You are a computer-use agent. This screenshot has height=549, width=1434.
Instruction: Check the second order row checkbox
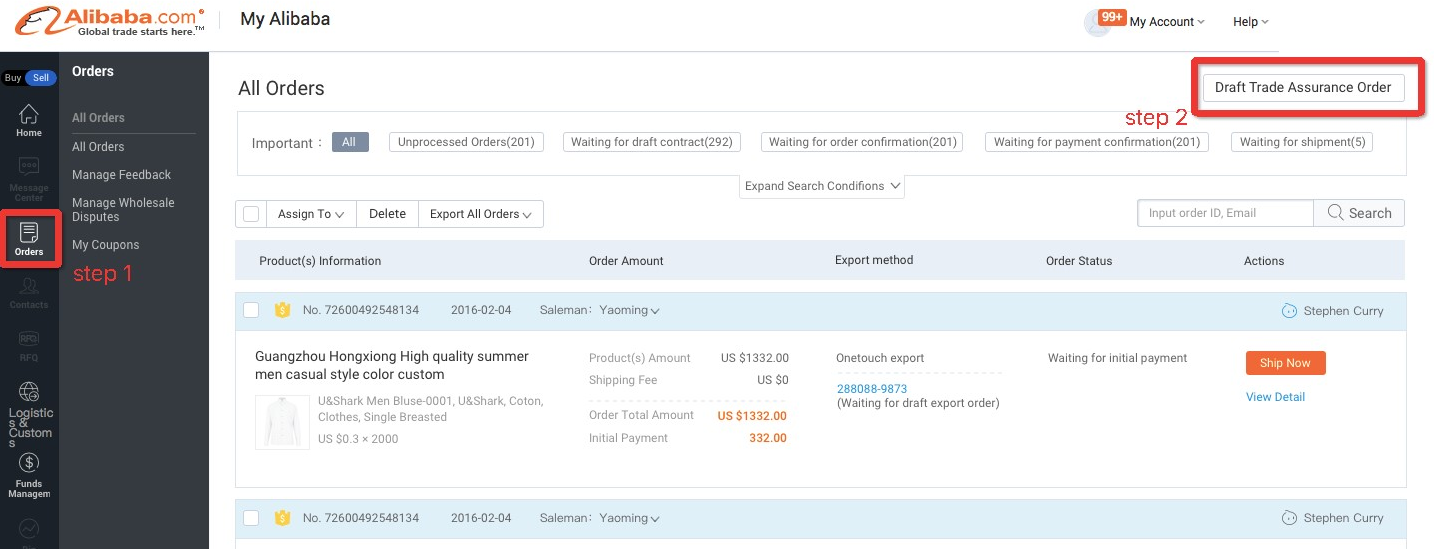tap(251, 518)
